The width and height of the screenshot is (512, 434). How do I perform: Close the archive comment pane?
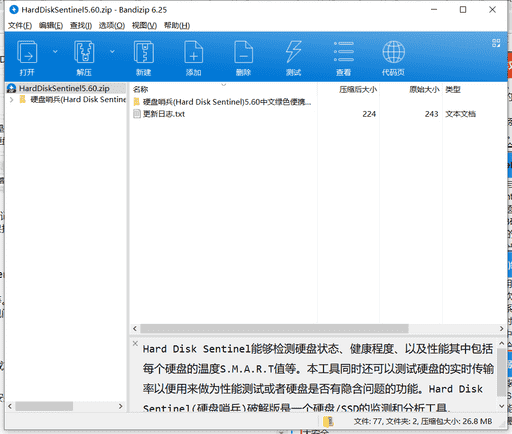click(135, 343)
